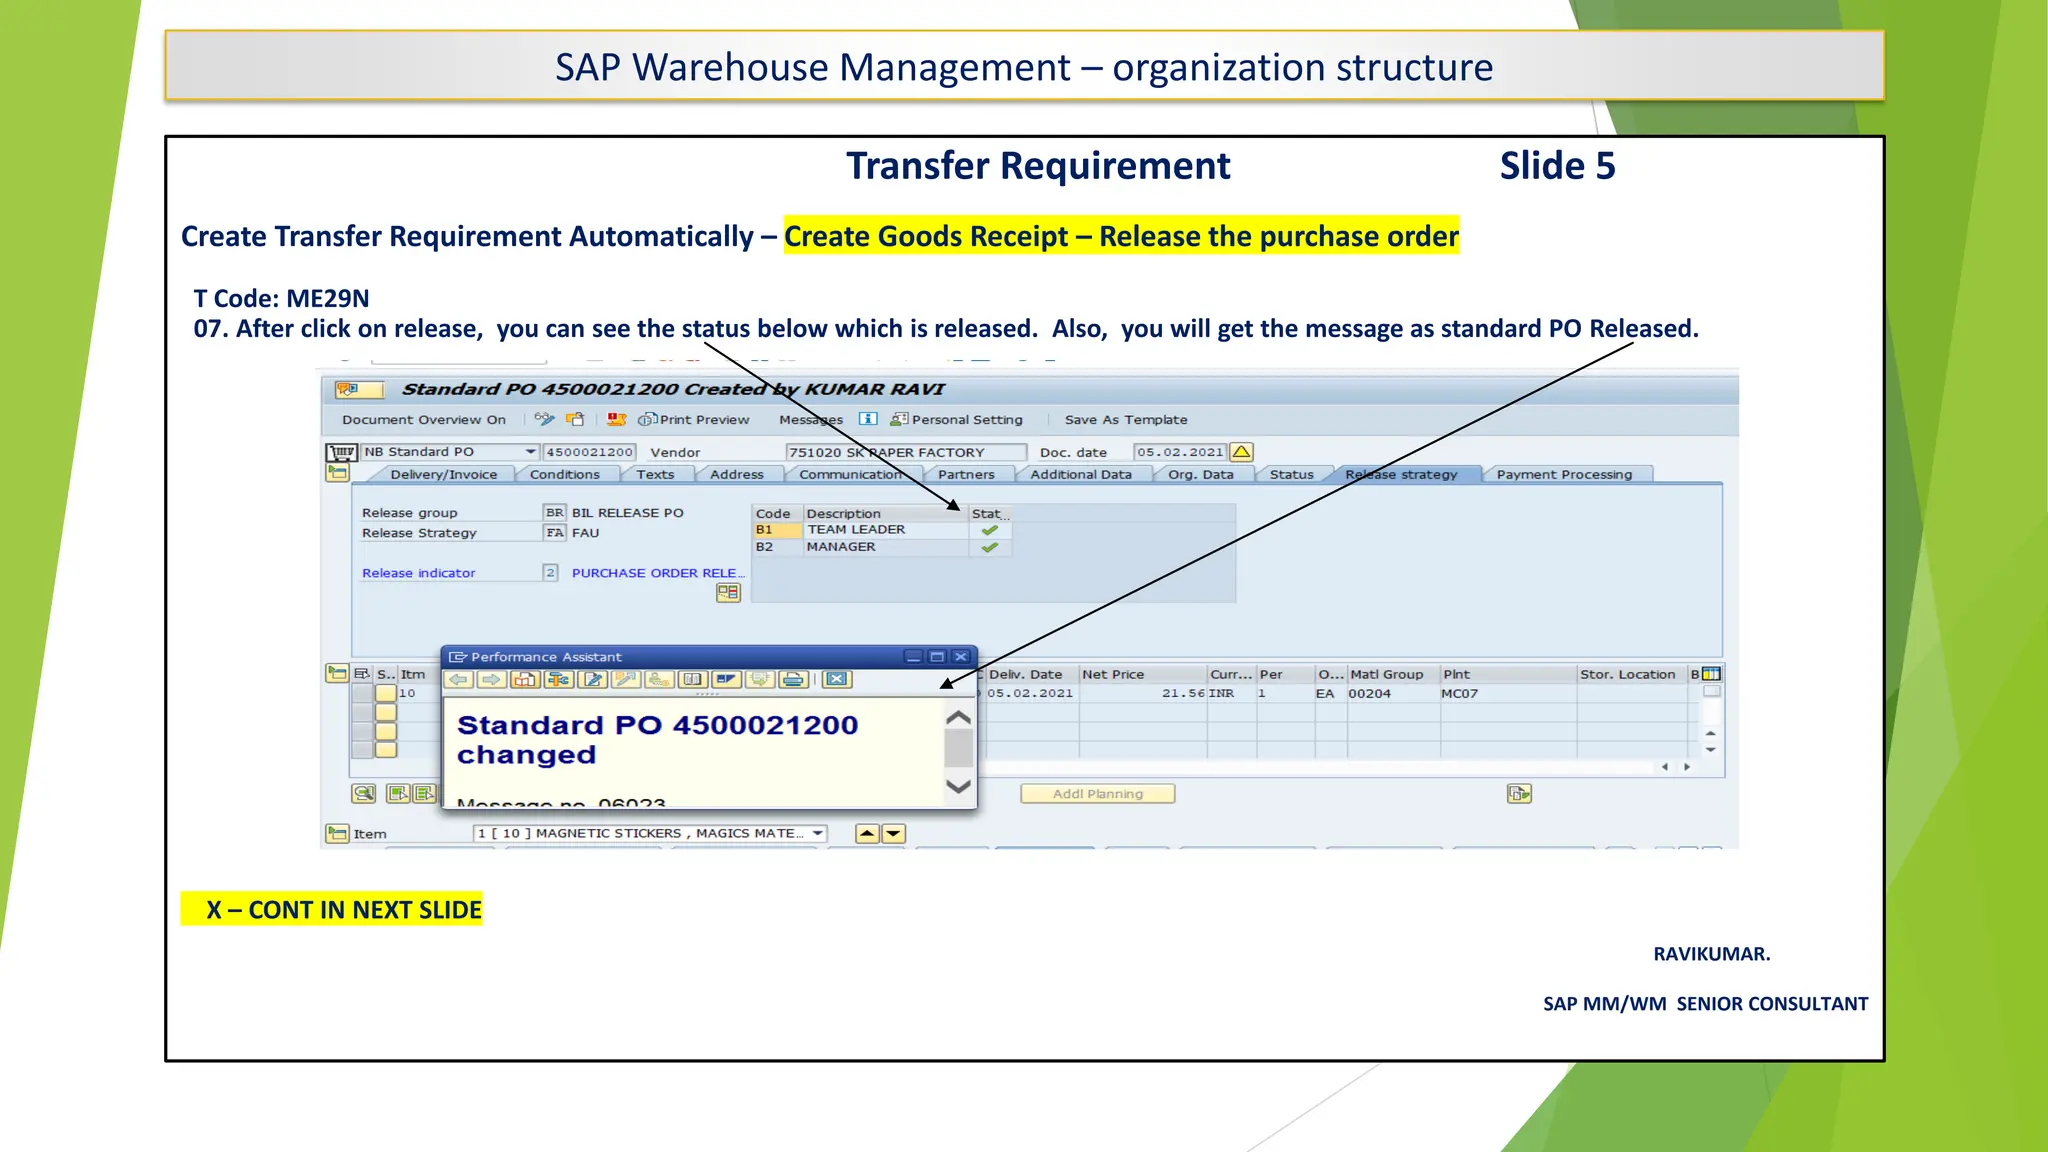Open Personal Setting
Screen dimensions: 2048x1152
tap(957, 420)
